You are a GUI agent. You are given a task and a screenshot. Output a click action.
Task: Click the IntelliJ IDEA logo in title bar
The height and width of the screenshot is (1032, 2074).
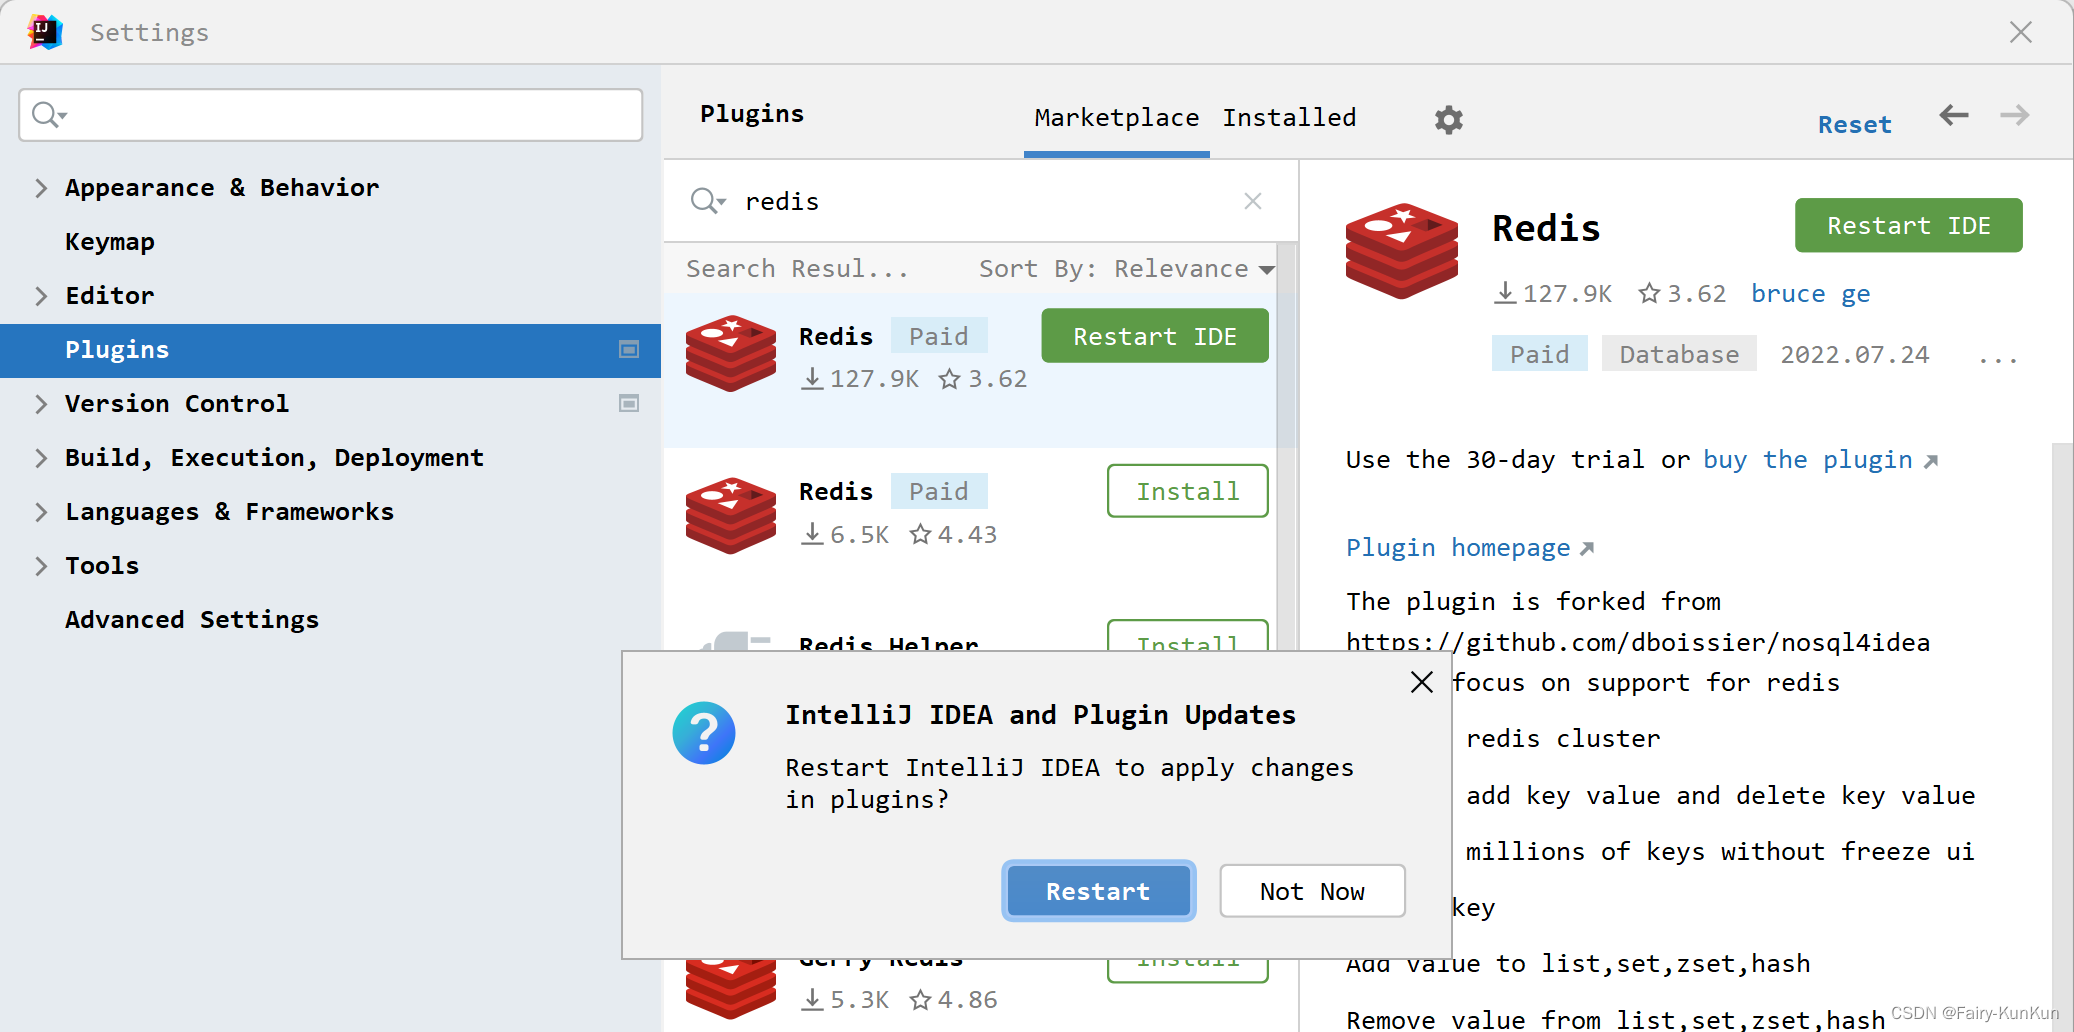pos(44,32)
